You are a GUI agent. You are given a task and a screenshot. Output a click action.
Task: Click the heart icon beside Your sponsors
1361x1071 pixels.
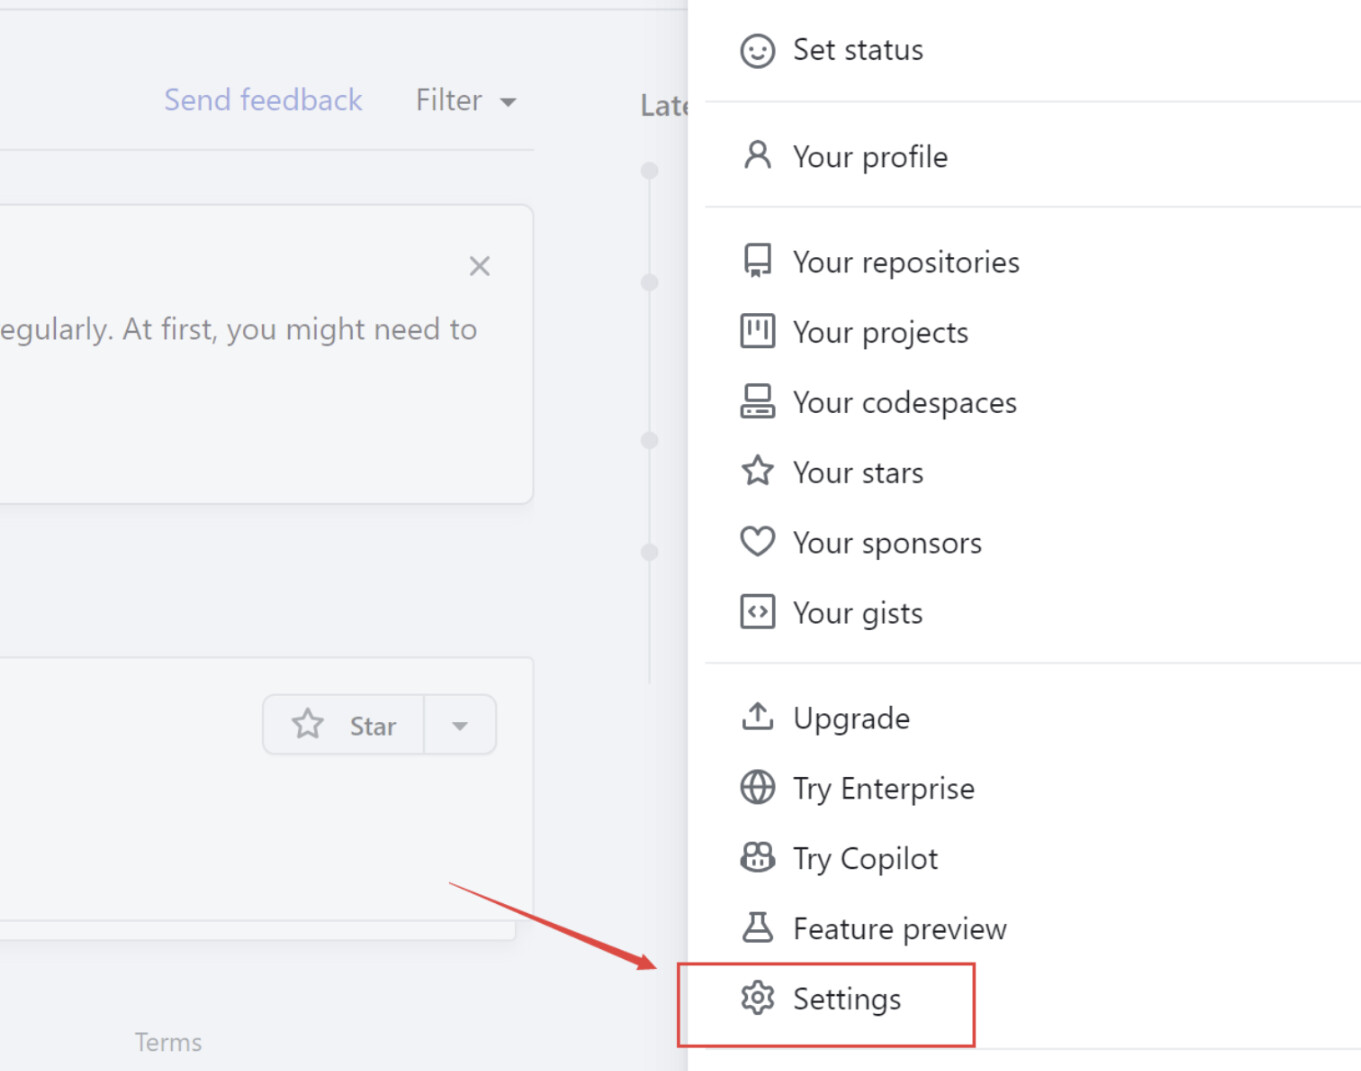pyautogui.click(x=757, y=541)
